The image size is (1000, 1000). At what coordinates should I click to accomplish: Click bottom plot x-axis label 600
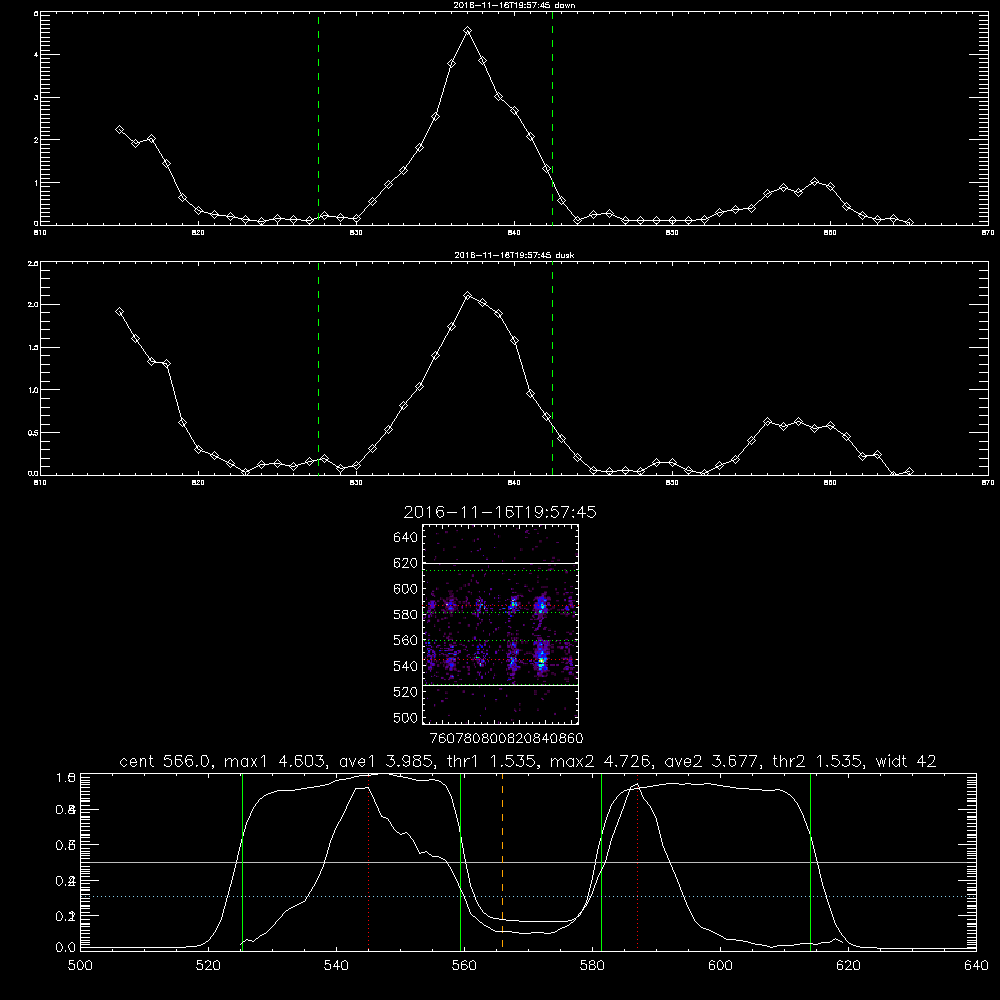pos(720,966)
